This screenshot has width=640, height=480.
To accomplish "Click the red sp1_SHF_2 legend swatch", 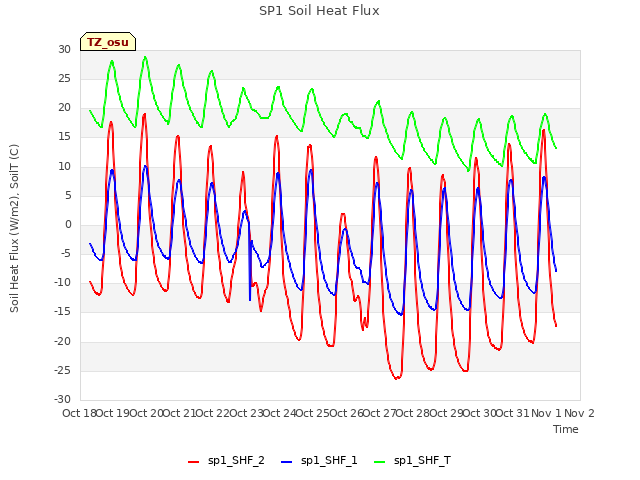I will [x=193, y=462].
